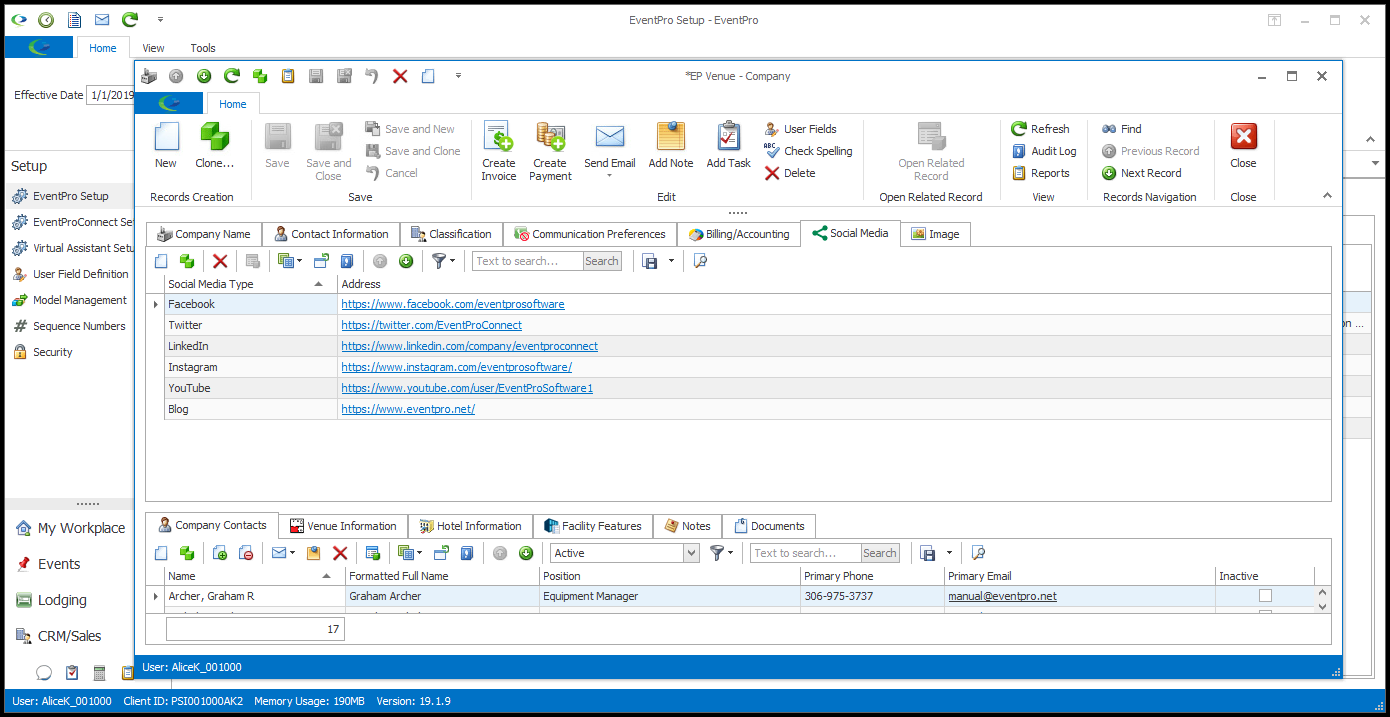This screenshot has width=1390, height=717.
Task: Click the Social Media search text field
Action: [527, 261]
